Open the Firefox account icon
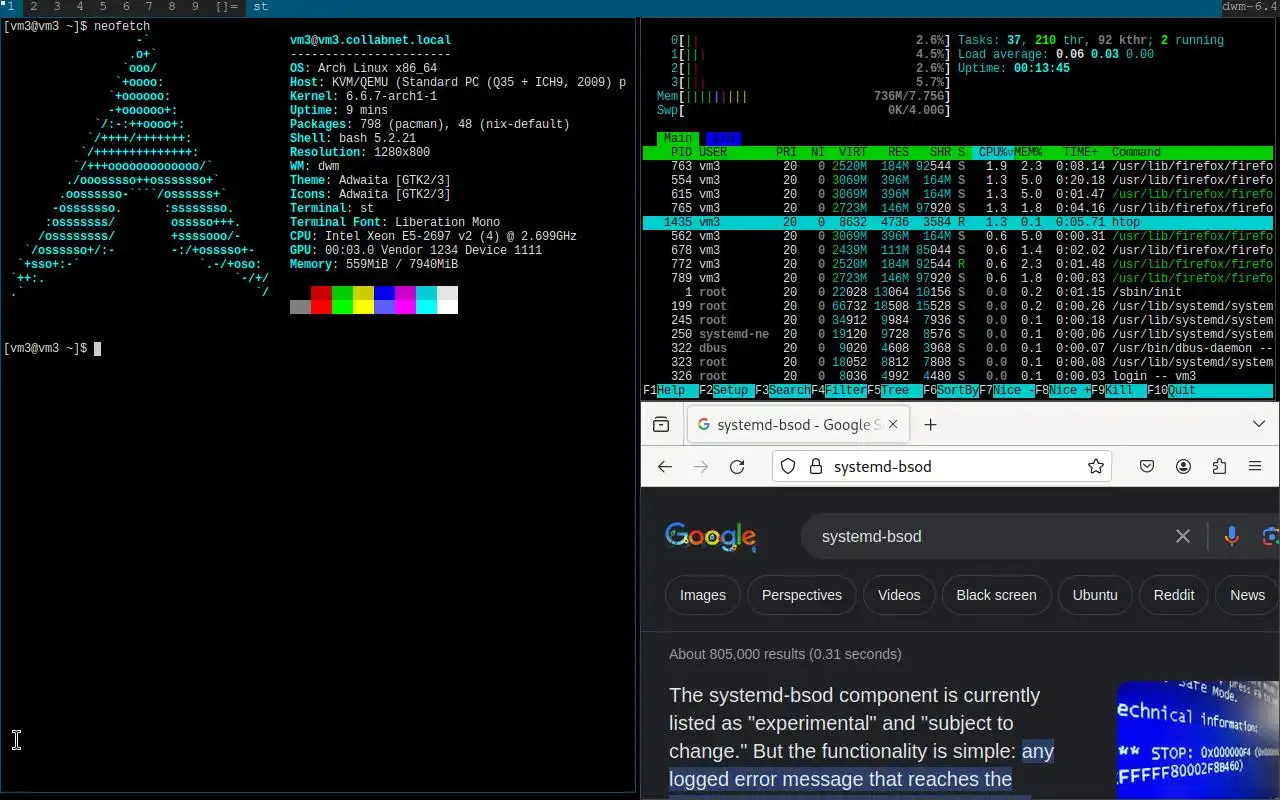The height and width of the screenshot is (800, 1280). click(x=1184, y=467)
